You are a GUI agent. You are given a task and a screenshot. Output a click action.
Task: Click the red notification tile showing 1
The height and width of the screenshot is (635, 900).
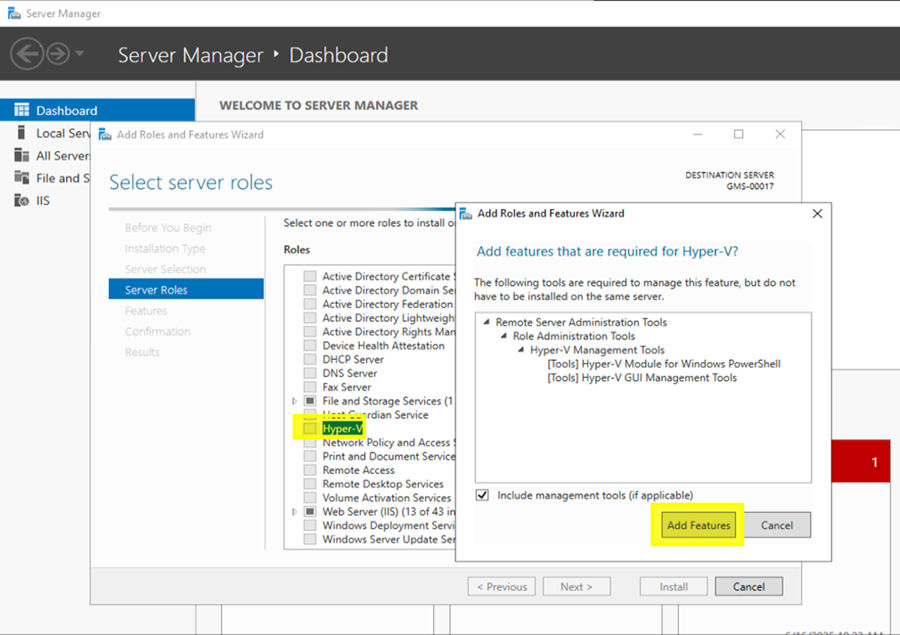[x=860, y=462]
